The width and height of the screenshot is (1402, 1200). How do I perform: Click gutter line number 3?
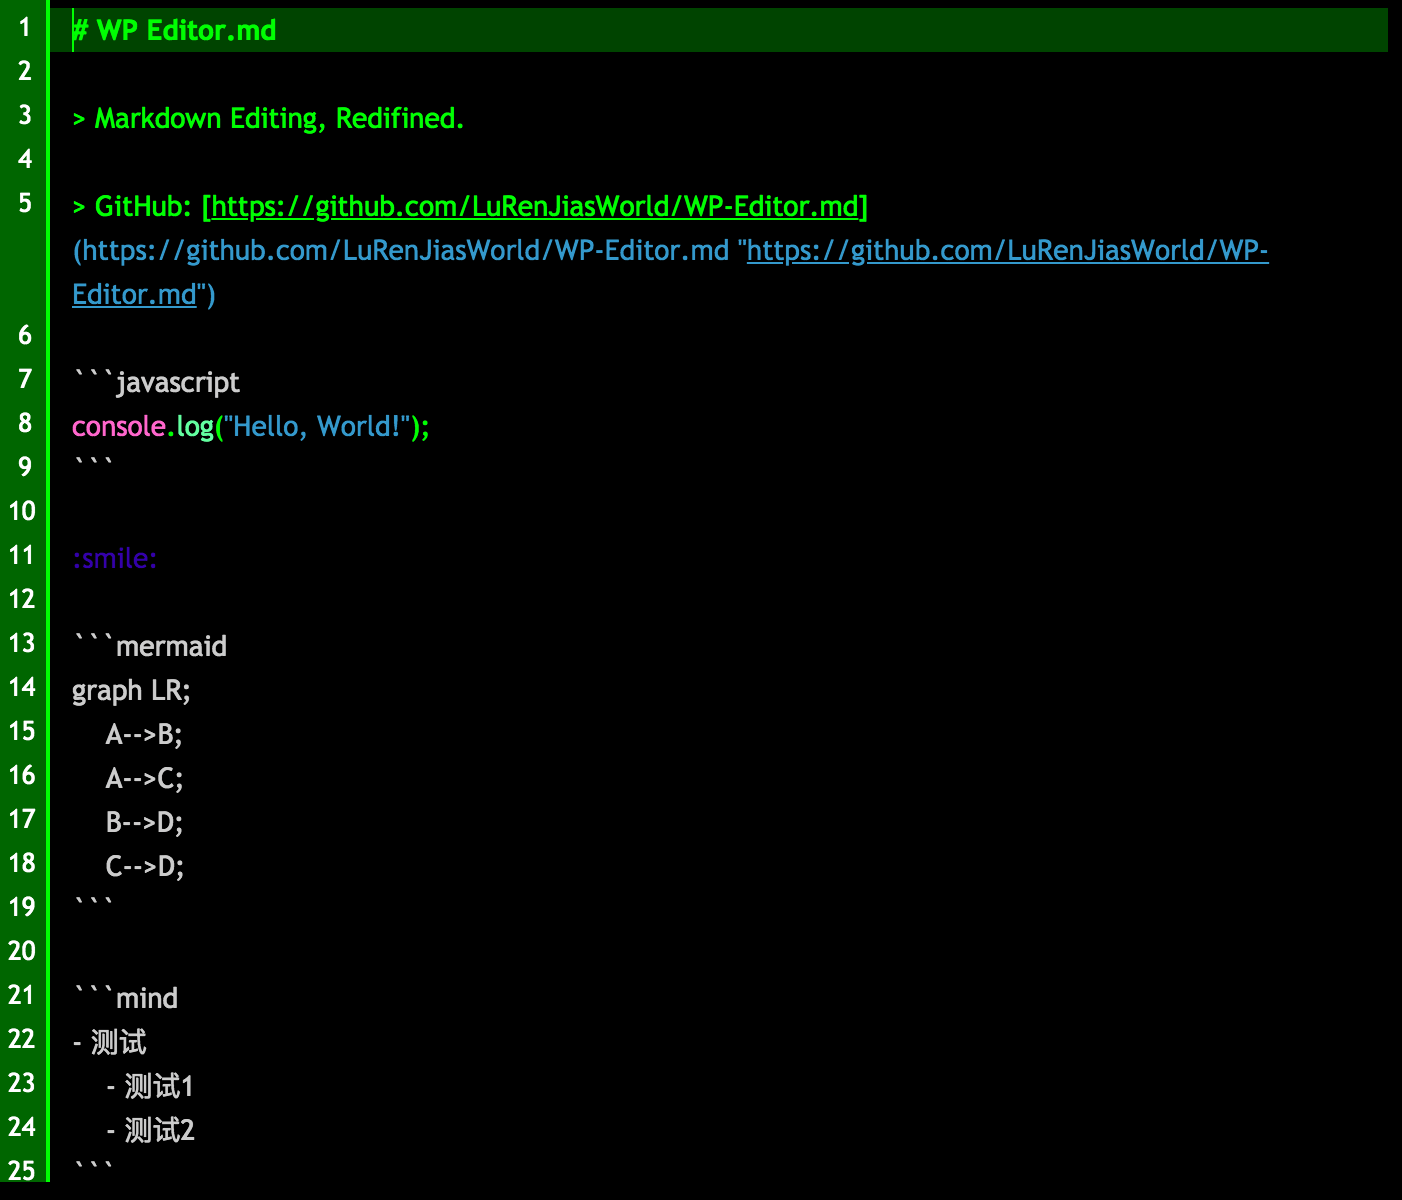click(25, 114)
